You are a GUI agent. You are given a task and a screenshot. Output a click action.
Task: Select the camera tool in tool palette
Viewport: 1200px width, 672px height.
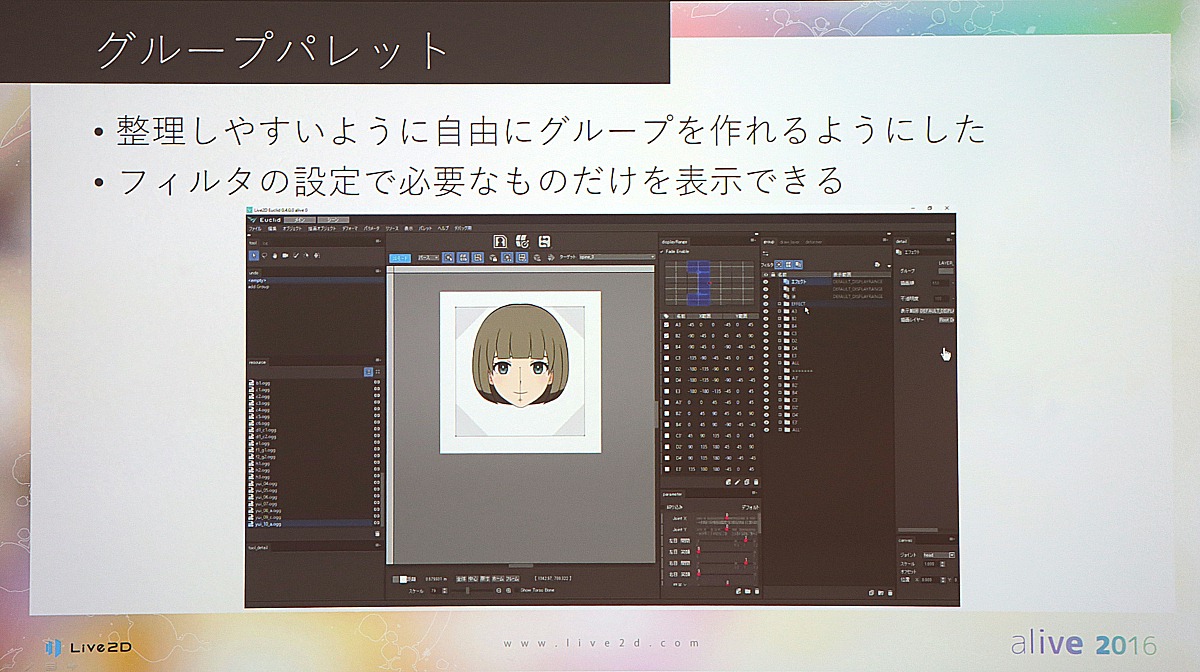[284, 256]
